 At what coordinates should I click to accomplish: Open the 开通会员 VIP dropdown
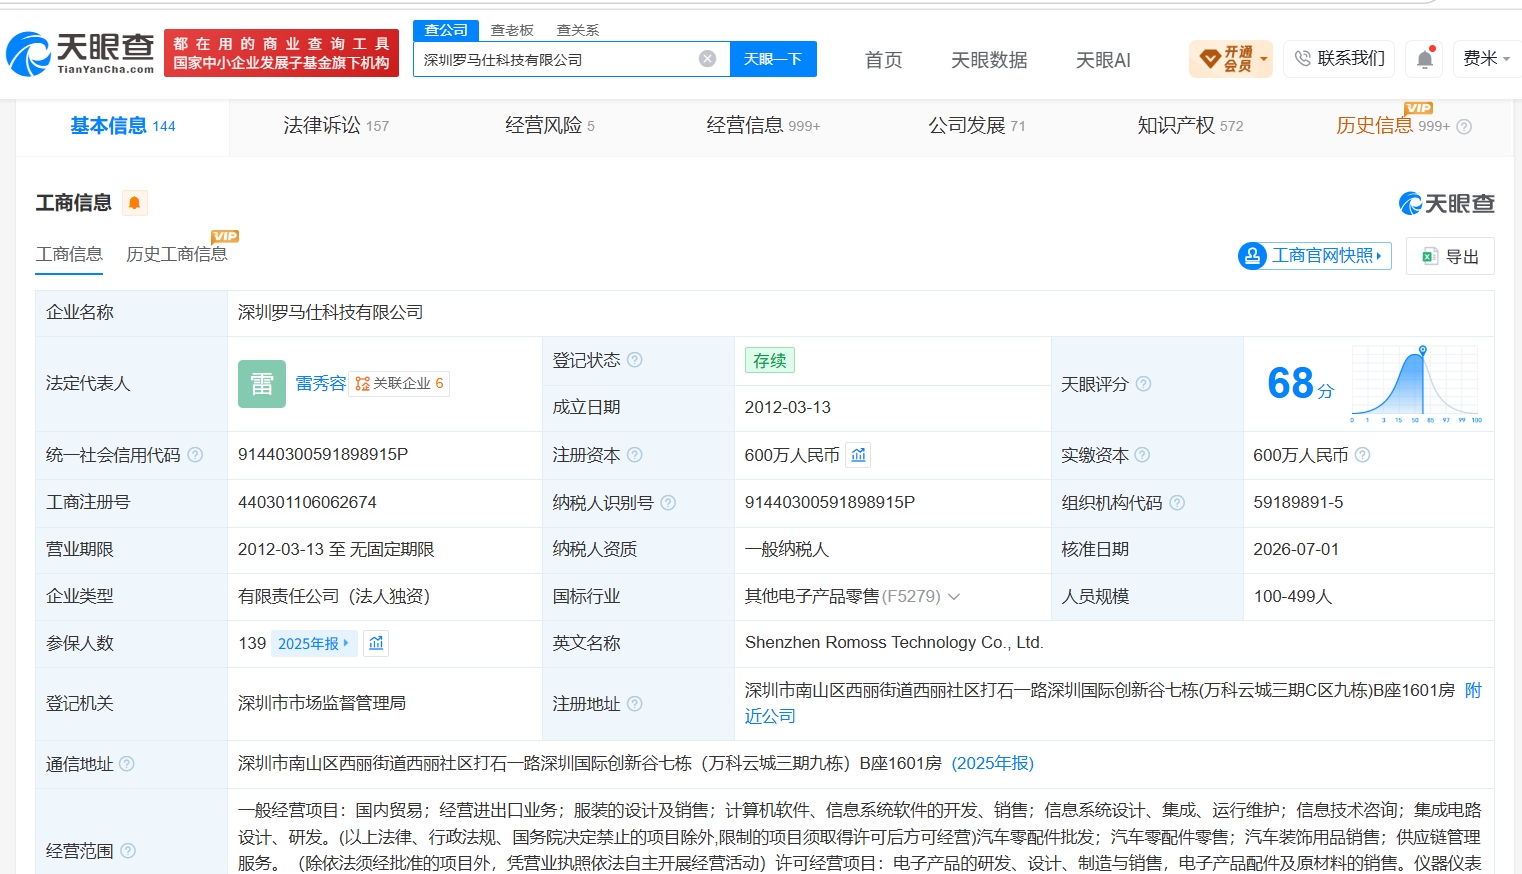1231,59
